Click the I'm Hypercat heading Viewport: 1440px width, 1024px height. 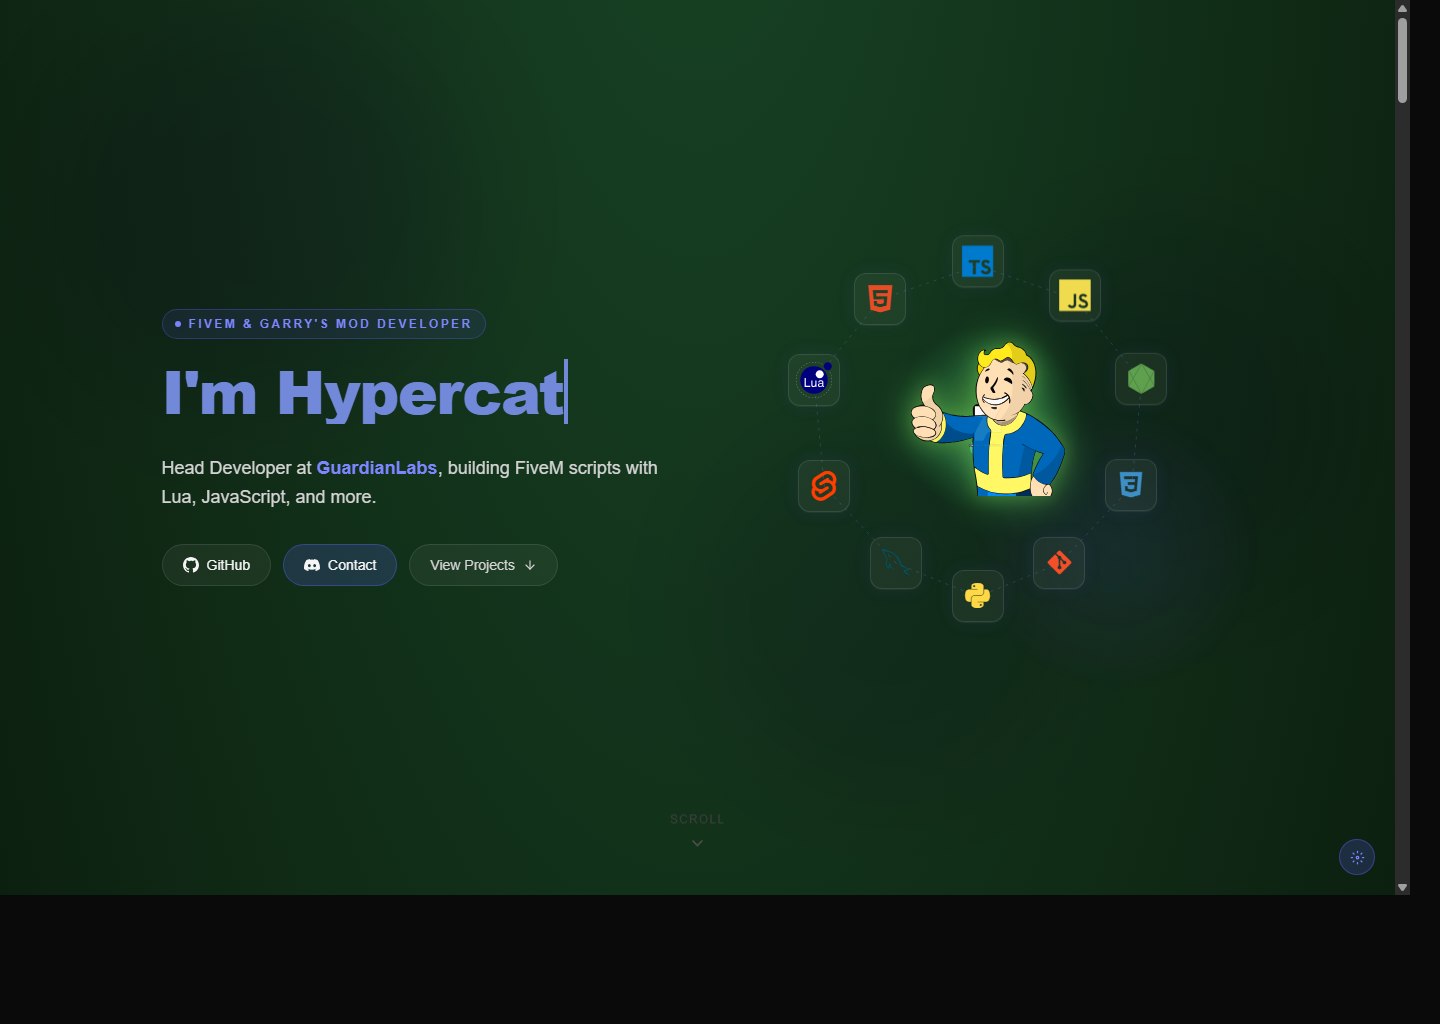pos(365,393)
